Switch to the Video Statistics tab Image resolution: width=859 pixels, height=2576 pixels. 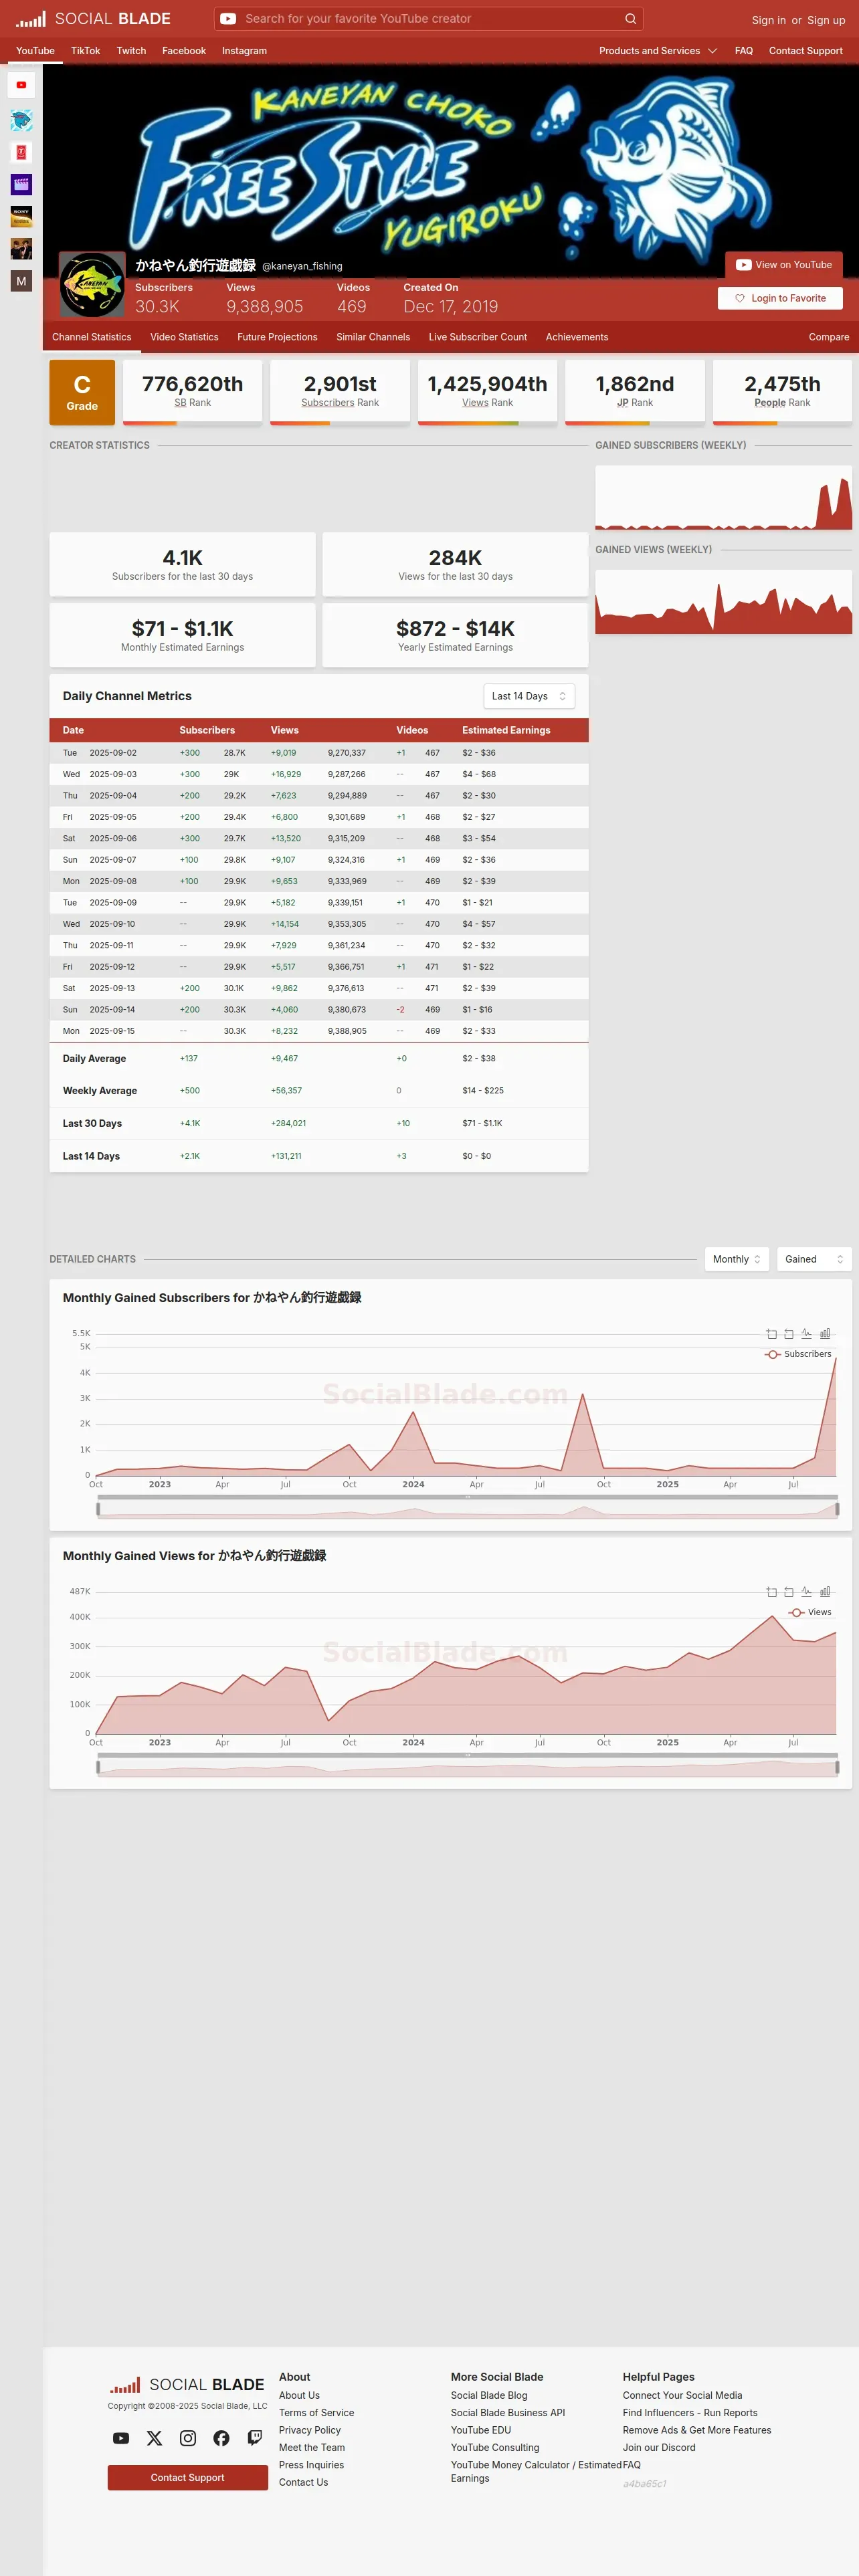[184, 337]
